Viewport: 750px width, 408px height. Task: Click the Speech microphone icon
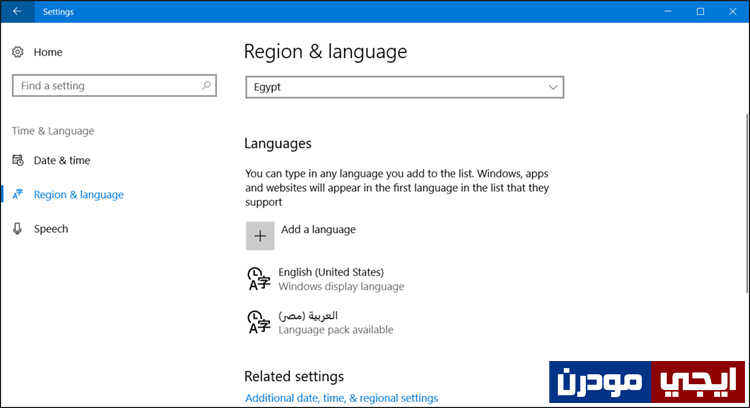click(x=18, y=229)
